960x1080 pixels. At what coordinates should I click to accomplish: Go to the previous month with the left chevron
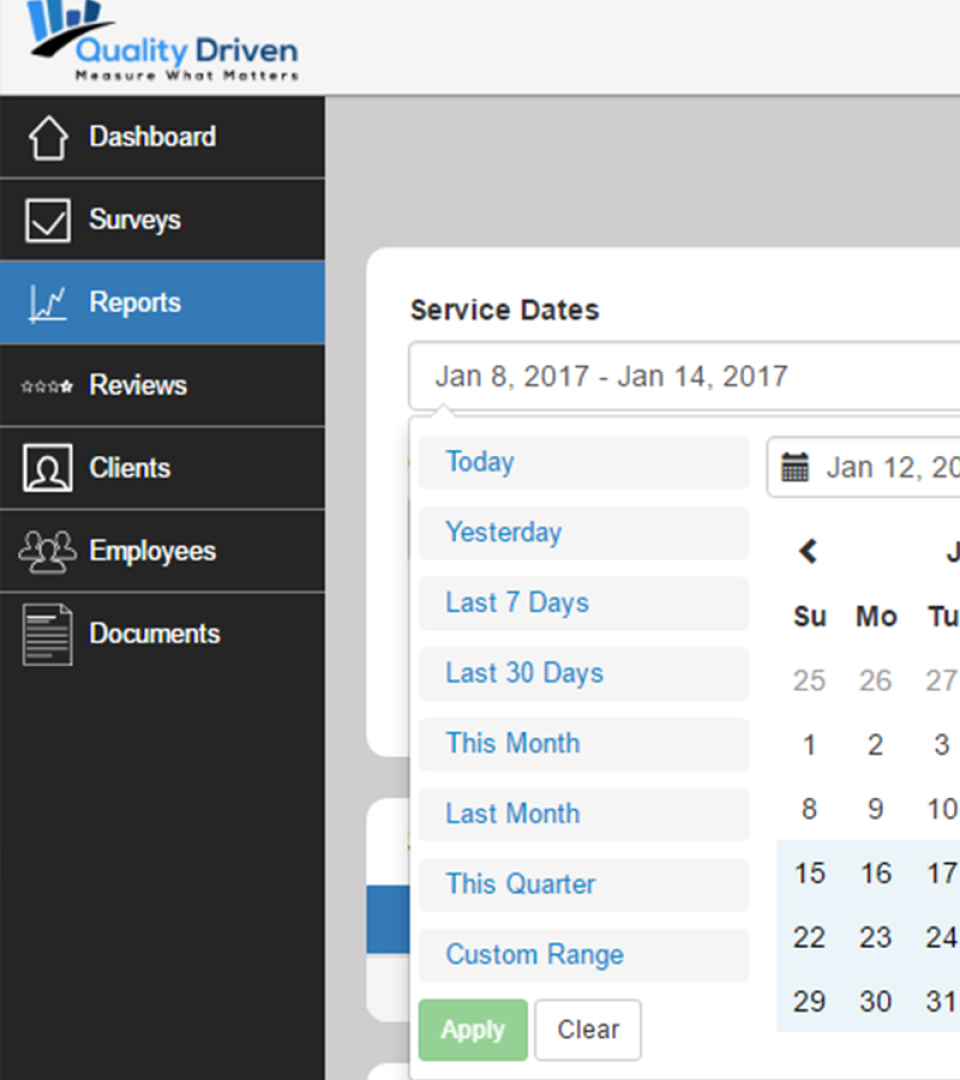point(808,551)
